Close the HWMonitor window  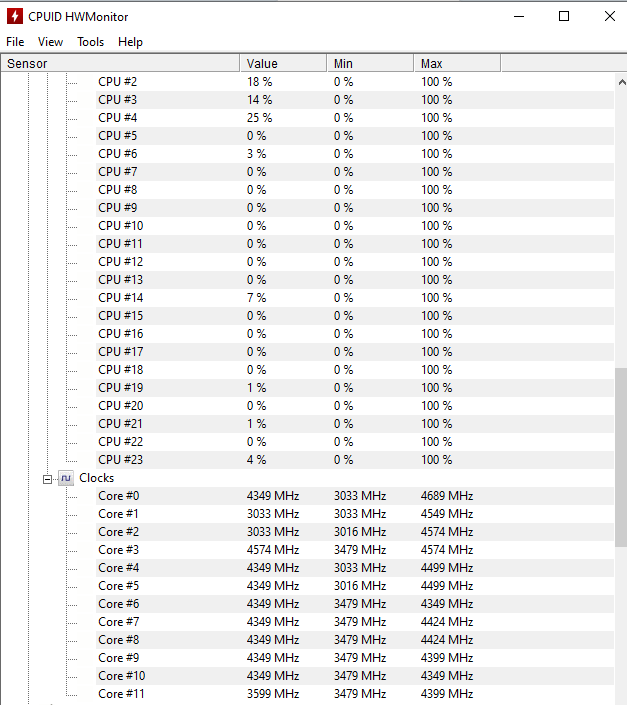click(x=609, y=17)
